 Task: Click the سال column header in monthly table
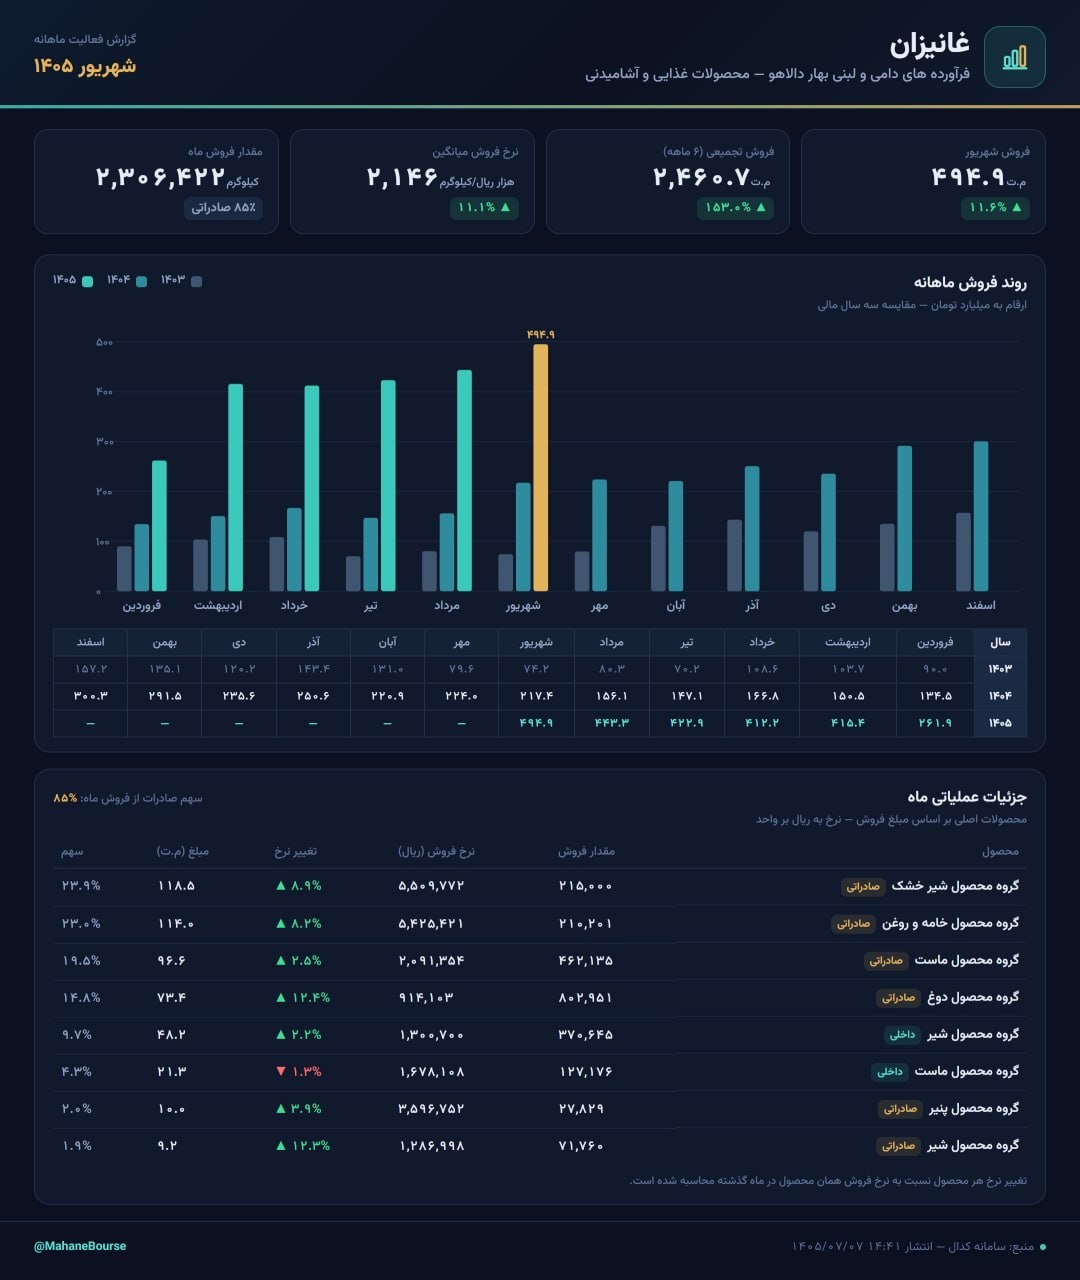tap(1000, 642)
